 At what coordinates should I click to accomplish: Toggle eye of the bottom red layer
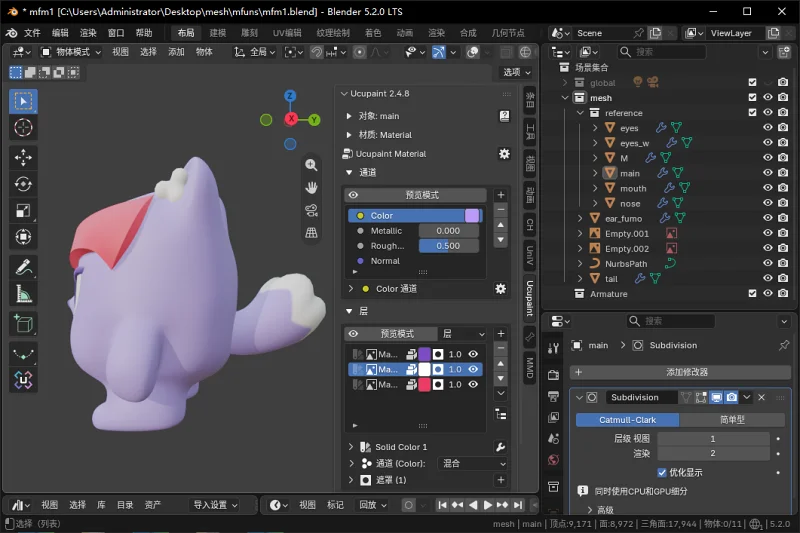473,385
